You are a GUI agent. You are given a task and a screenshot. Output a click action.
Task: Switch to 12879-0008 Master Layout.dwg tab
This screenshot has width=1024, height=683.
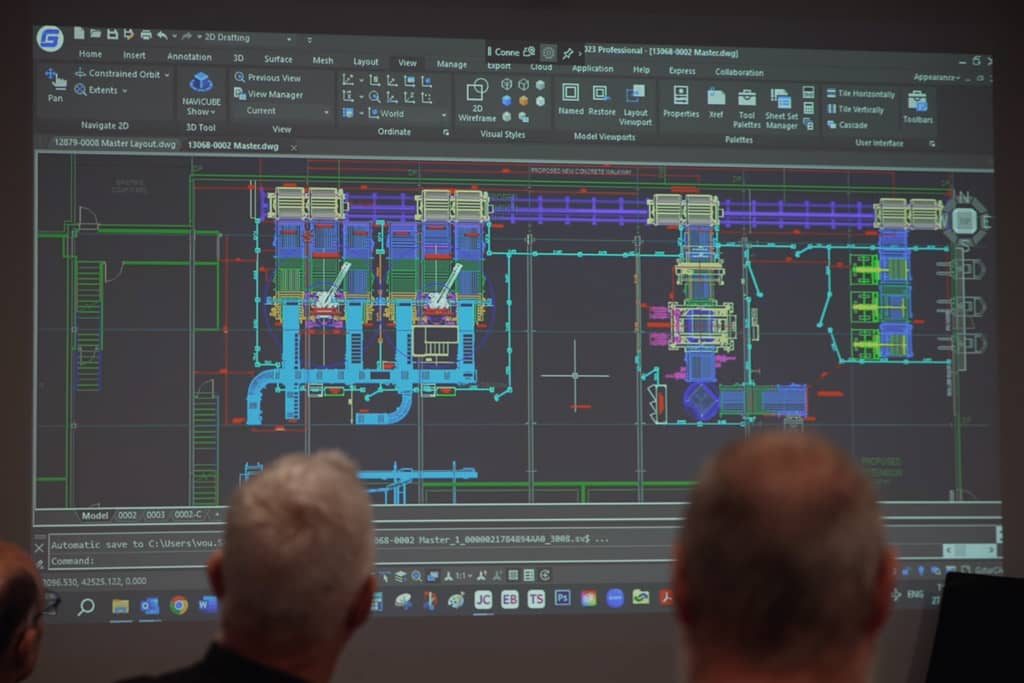(114, 144)
